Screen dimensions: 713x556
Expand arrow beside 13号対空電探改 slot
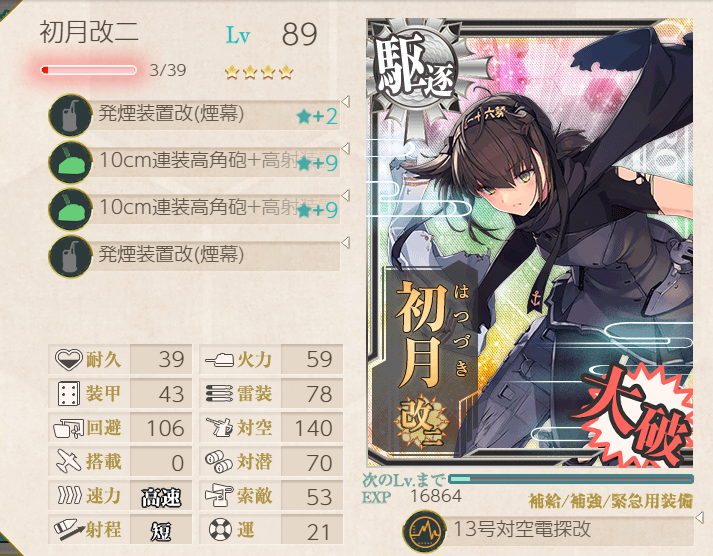click(700, 517)
